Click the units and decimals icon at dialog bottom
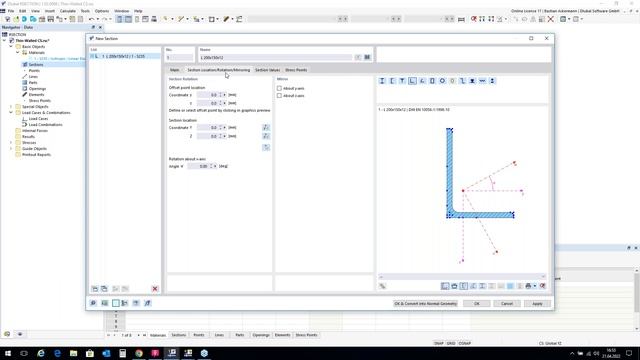 [104, 303]
